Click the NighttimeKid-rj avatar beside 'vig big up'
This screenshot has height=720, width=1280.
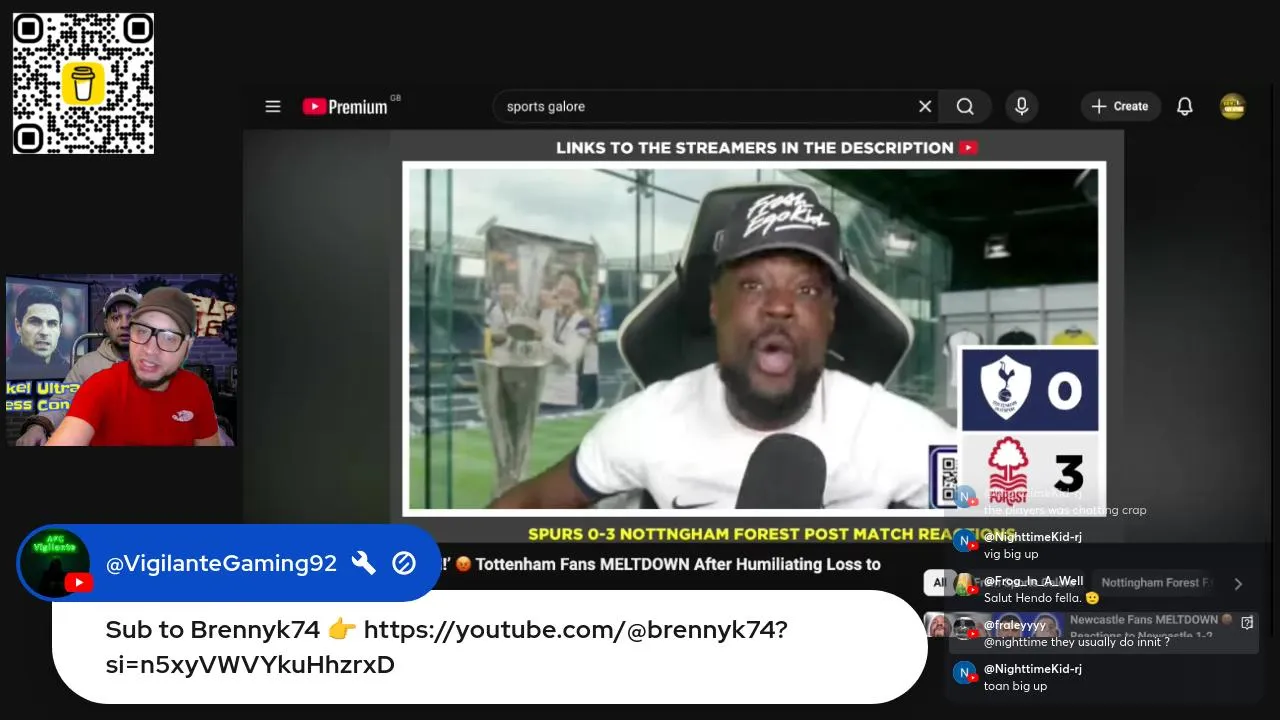pyautogui.click(x=964, y=541)
